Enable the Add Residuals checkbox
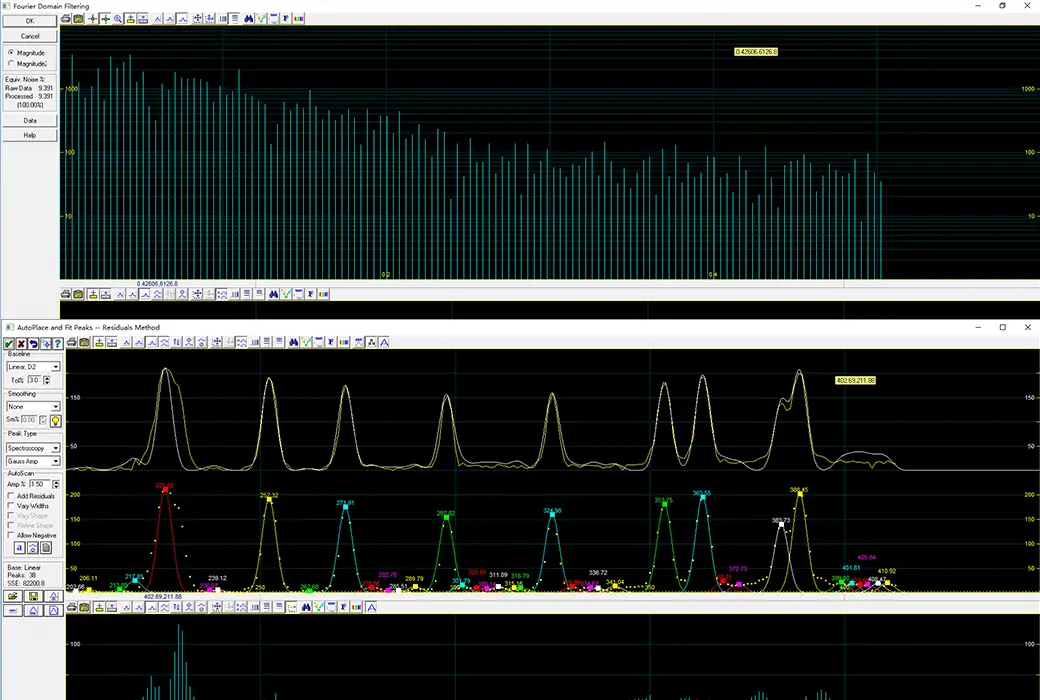This screenshot has height=700, width=1040. click(x=11, y=496)
